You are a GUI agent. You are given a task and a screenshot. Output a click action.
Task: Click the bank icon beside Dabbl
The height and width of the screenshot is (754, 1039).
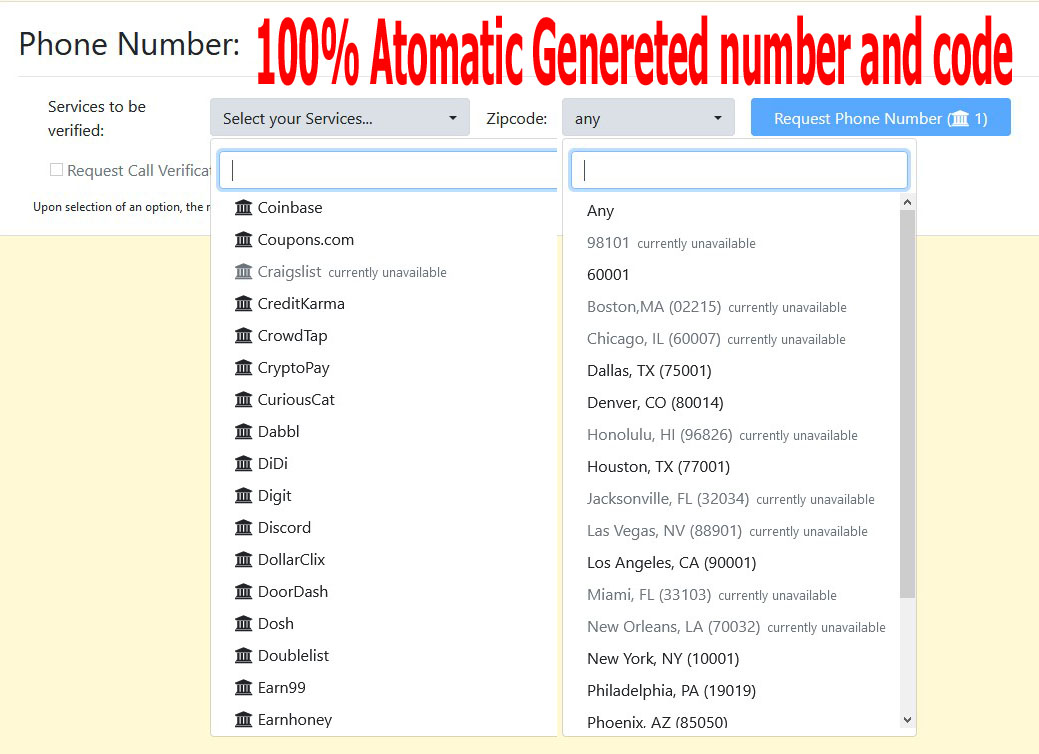[x=243, y=431]
